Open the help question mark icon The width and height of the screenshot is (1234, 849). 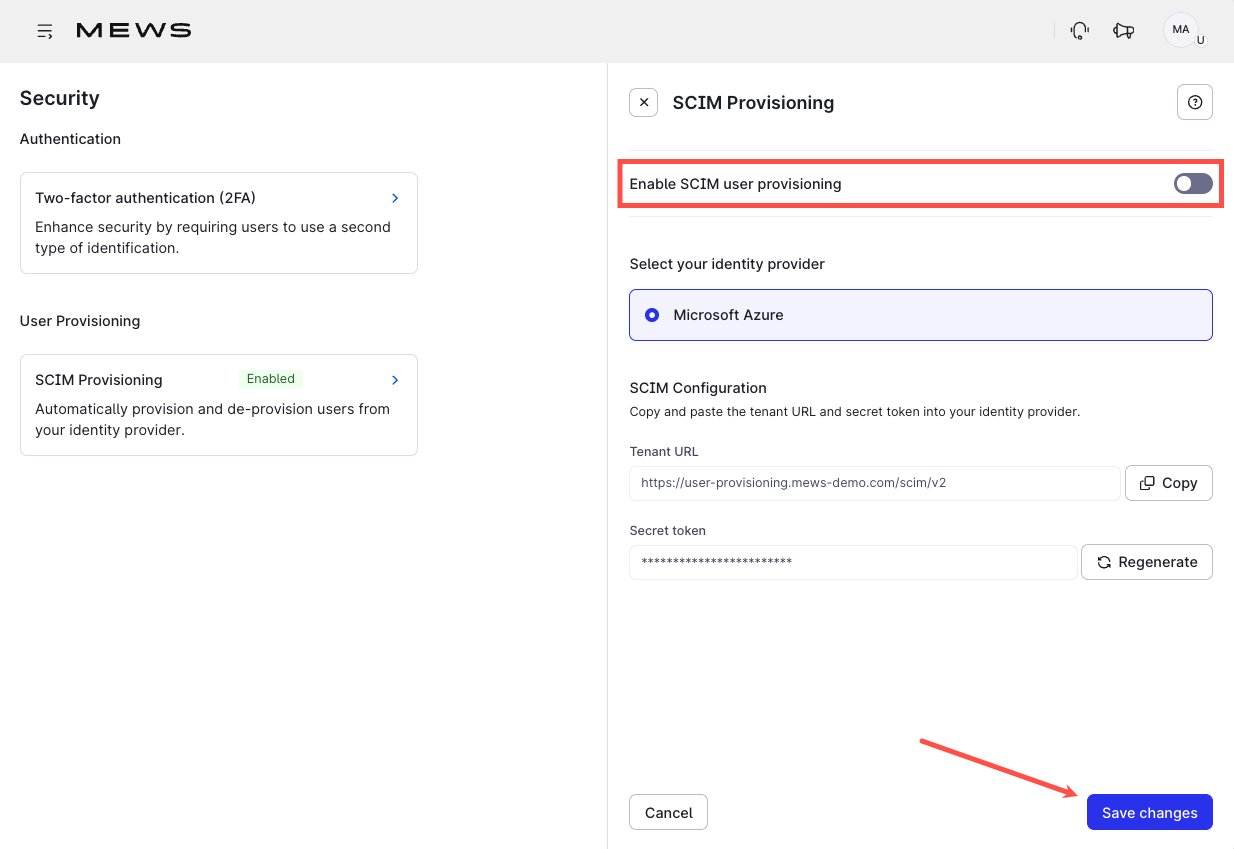1195,102
